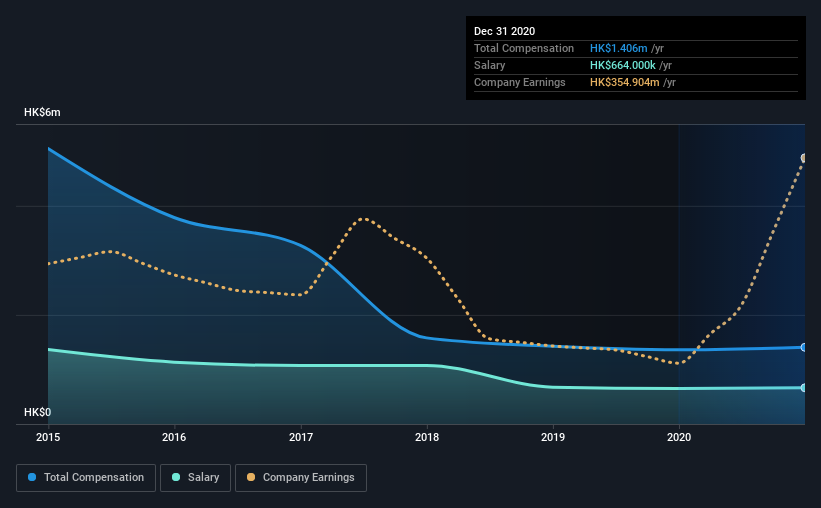Click the 2019 x-axis label
This screenshot has width=821, height=508.
point(553,437)
